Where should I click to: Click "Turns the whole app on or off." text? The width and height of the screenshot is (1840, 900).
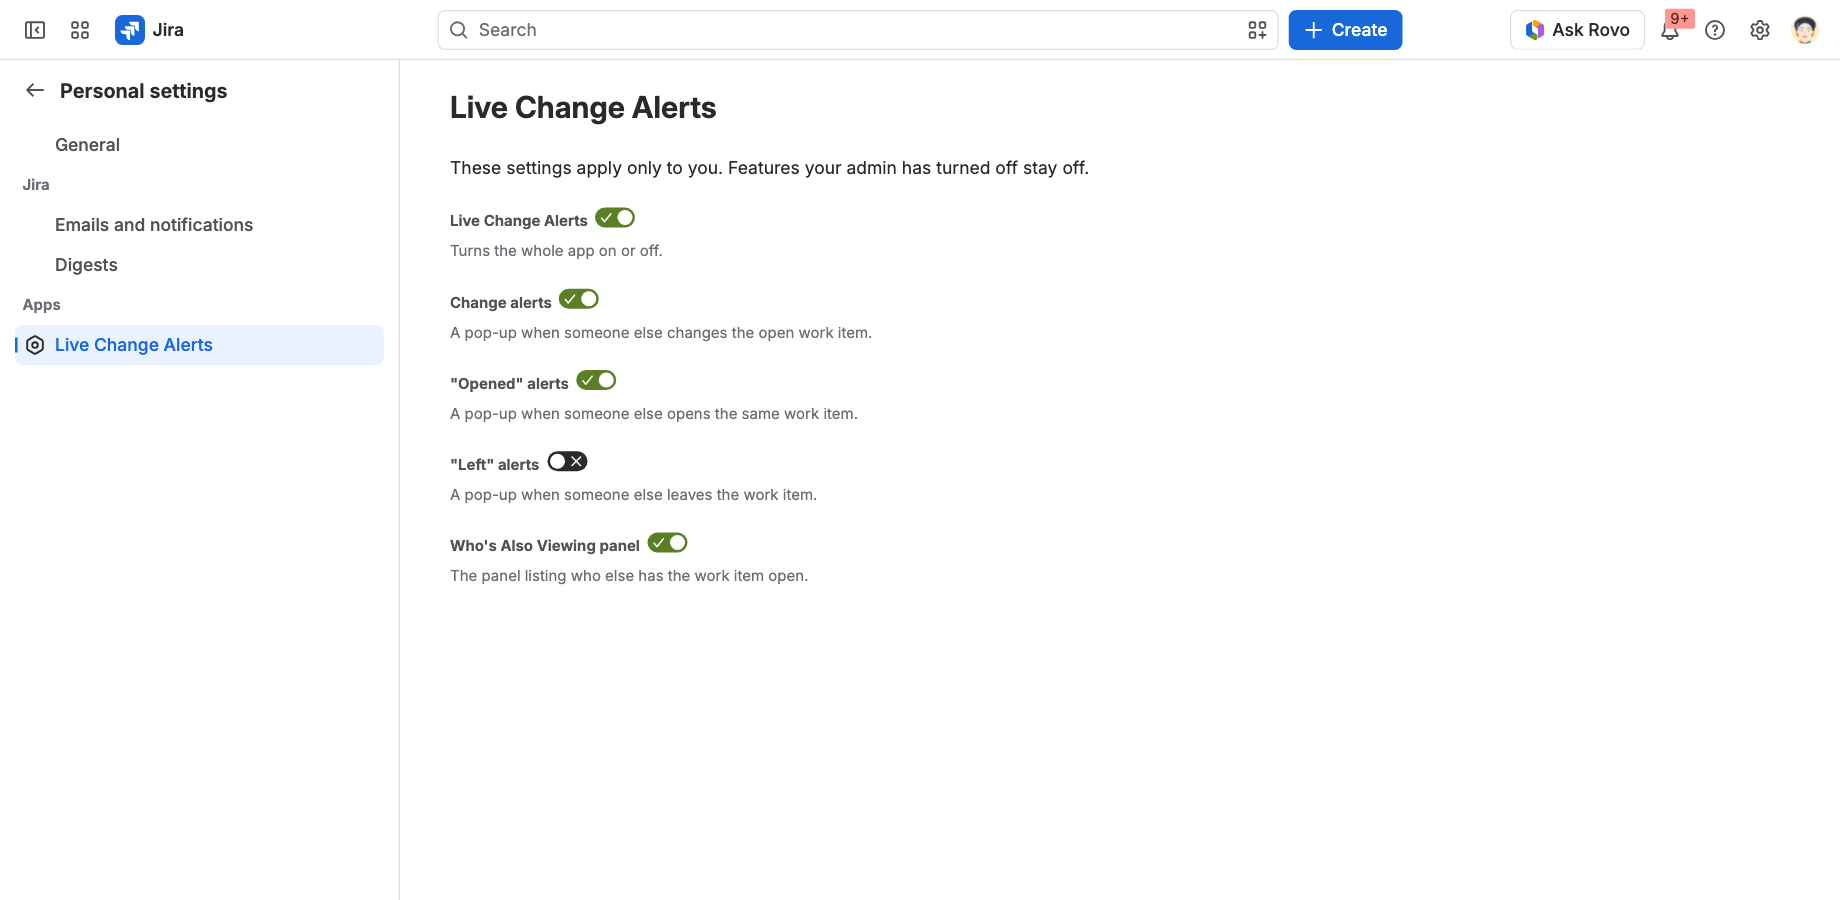click(556, 251)
